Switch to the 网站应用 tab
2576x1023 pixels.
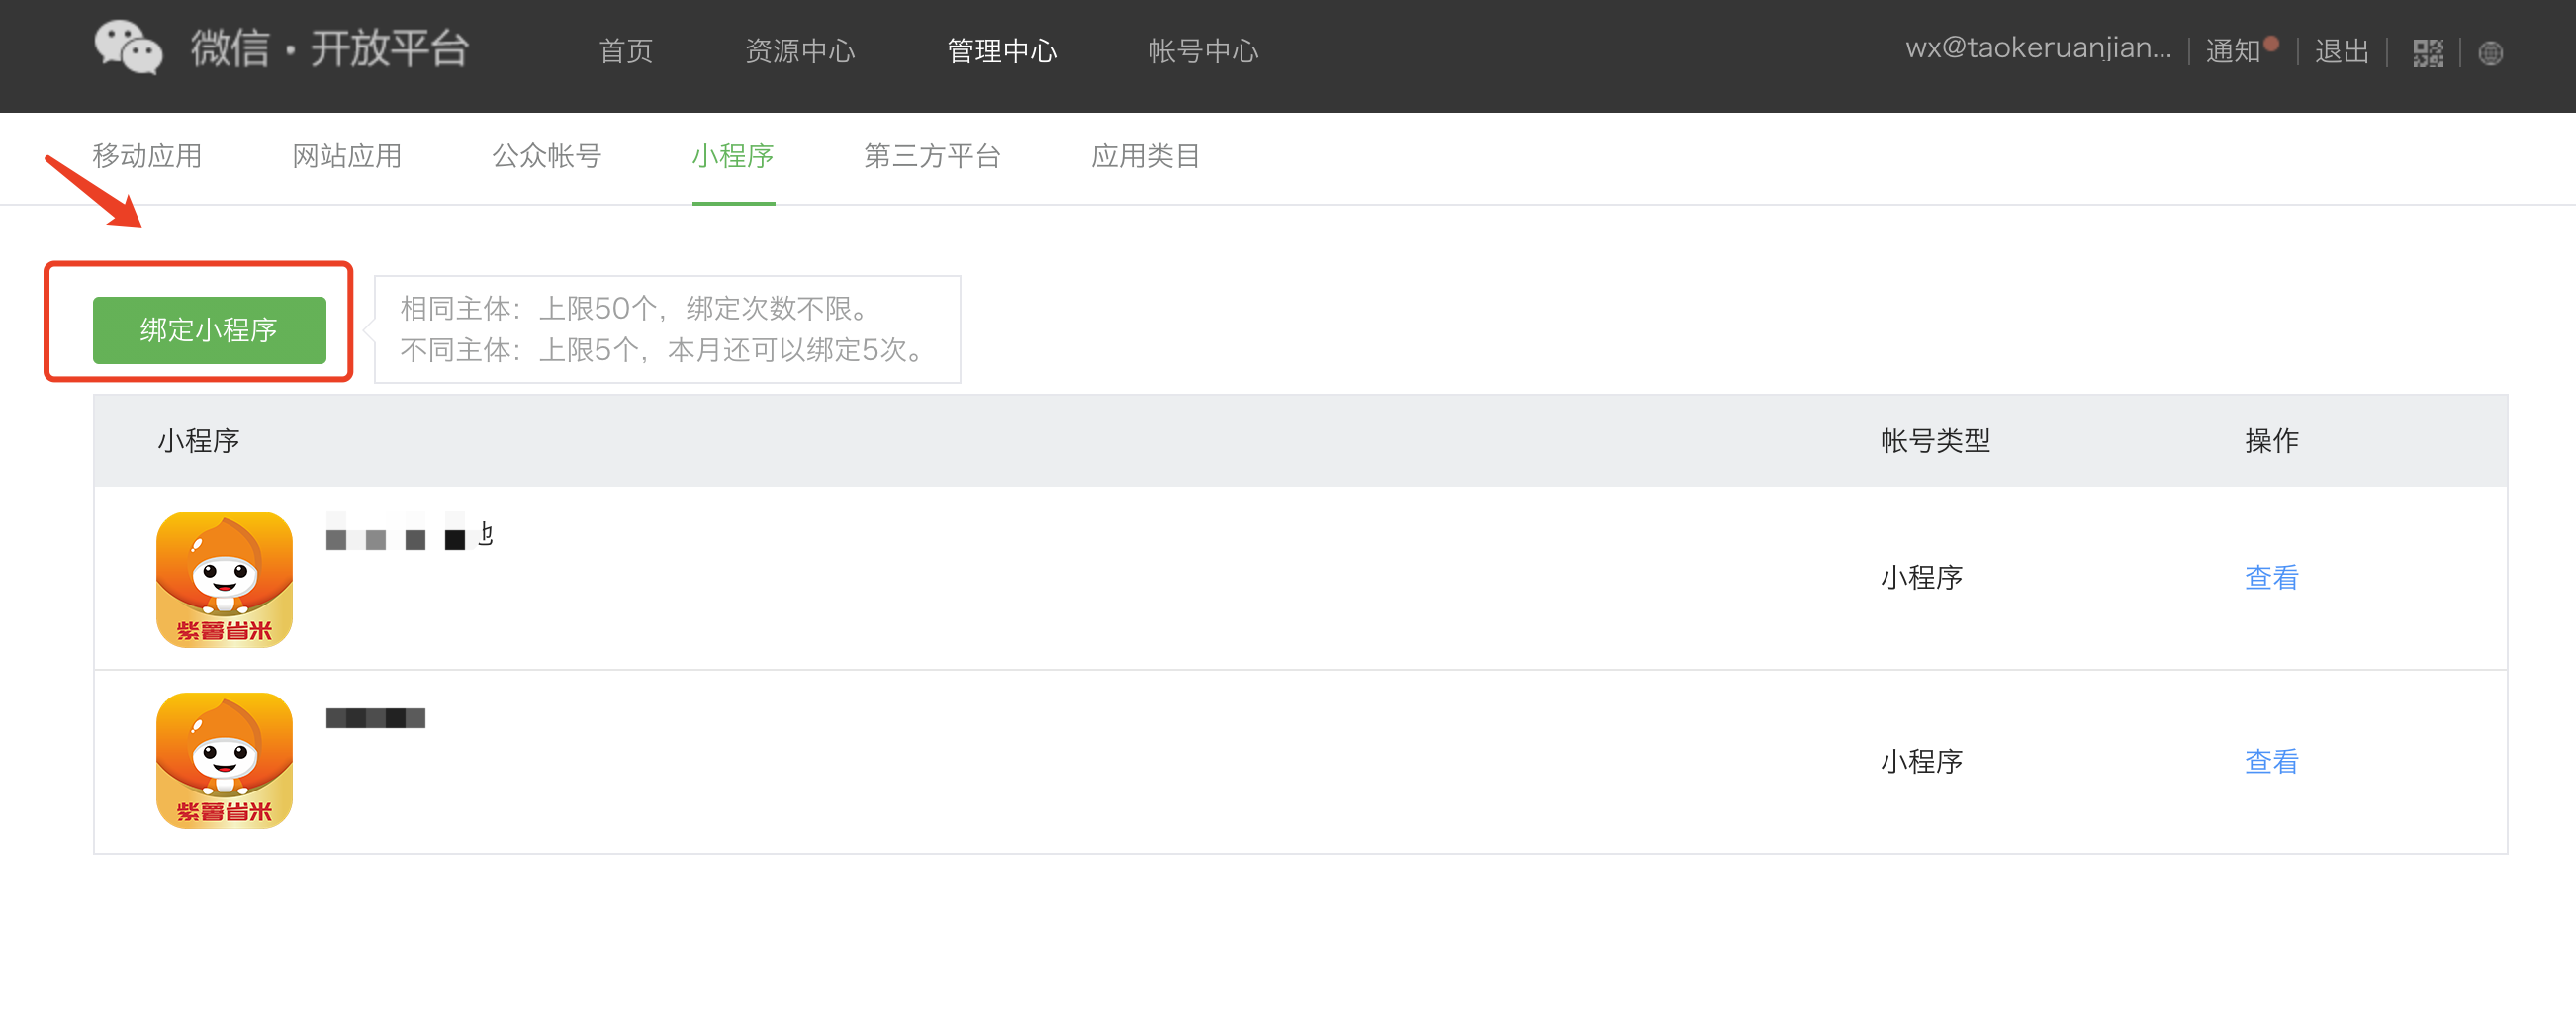tap(347, 156)
